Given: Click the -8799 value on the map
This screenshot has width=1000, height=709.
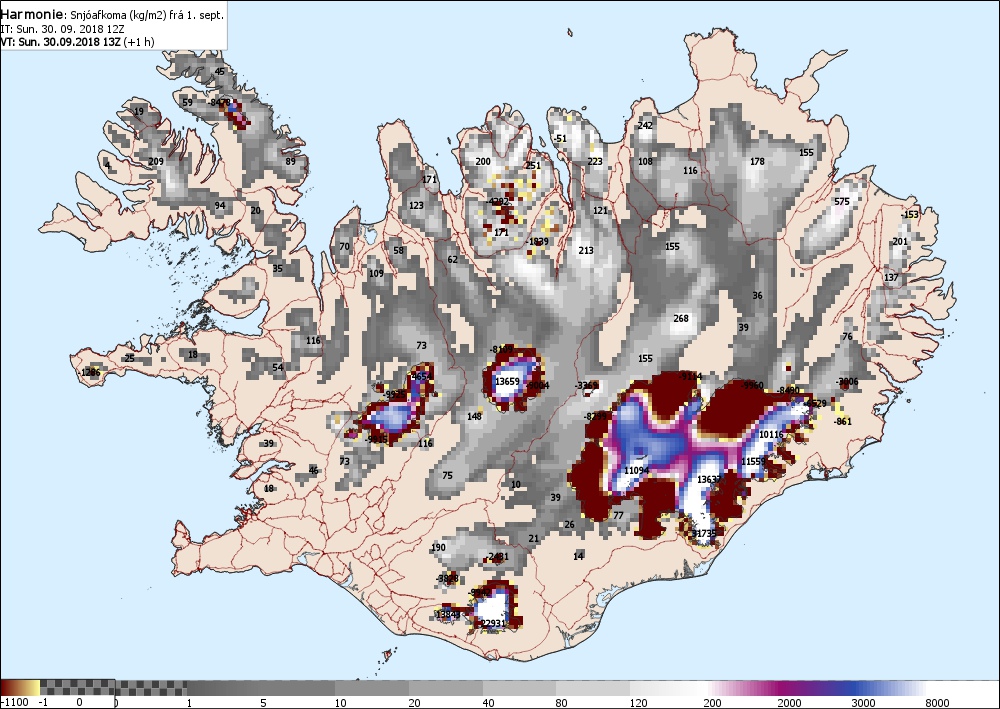Looking at the screenshot, I should point(596,416).
